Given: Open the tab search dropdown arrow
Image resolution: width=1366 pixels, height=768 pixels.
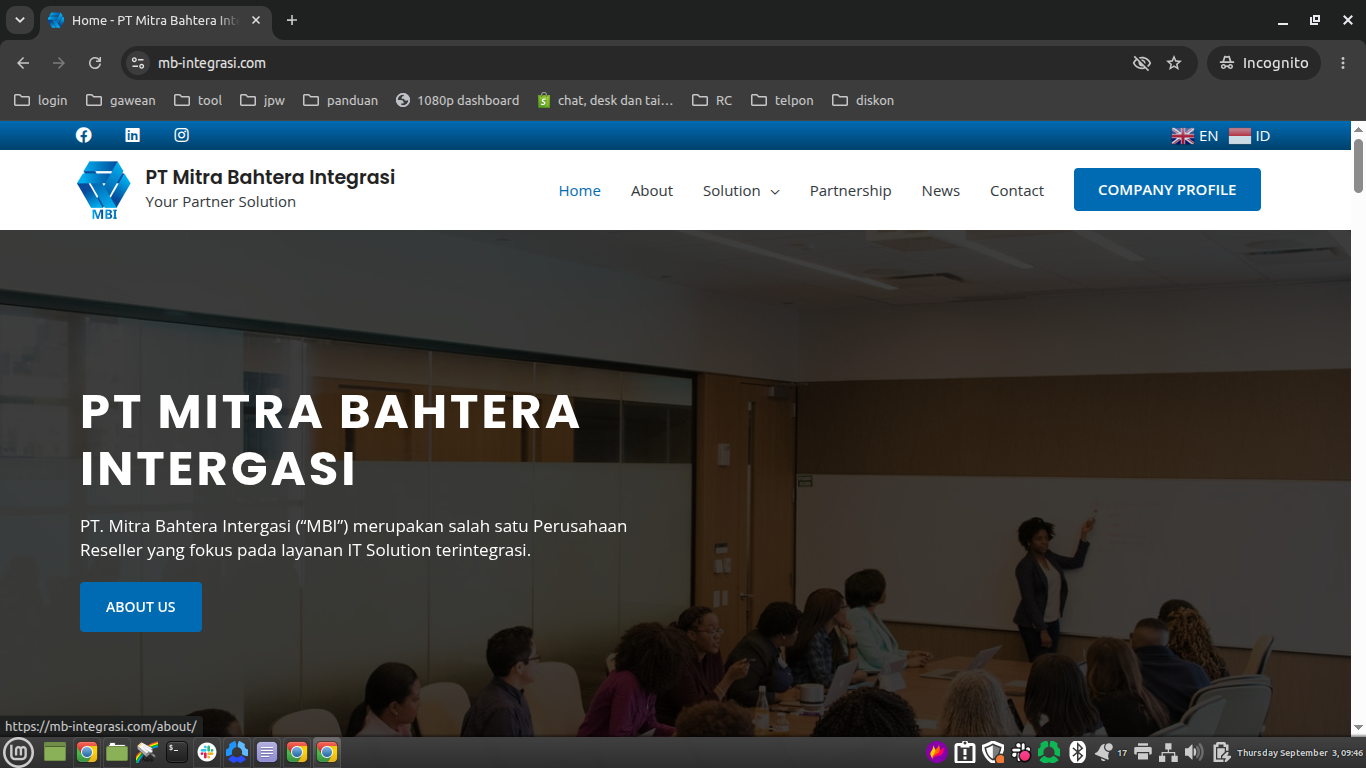Looking at the screenshot, I should pyautogui.click(x=19, y=20).
